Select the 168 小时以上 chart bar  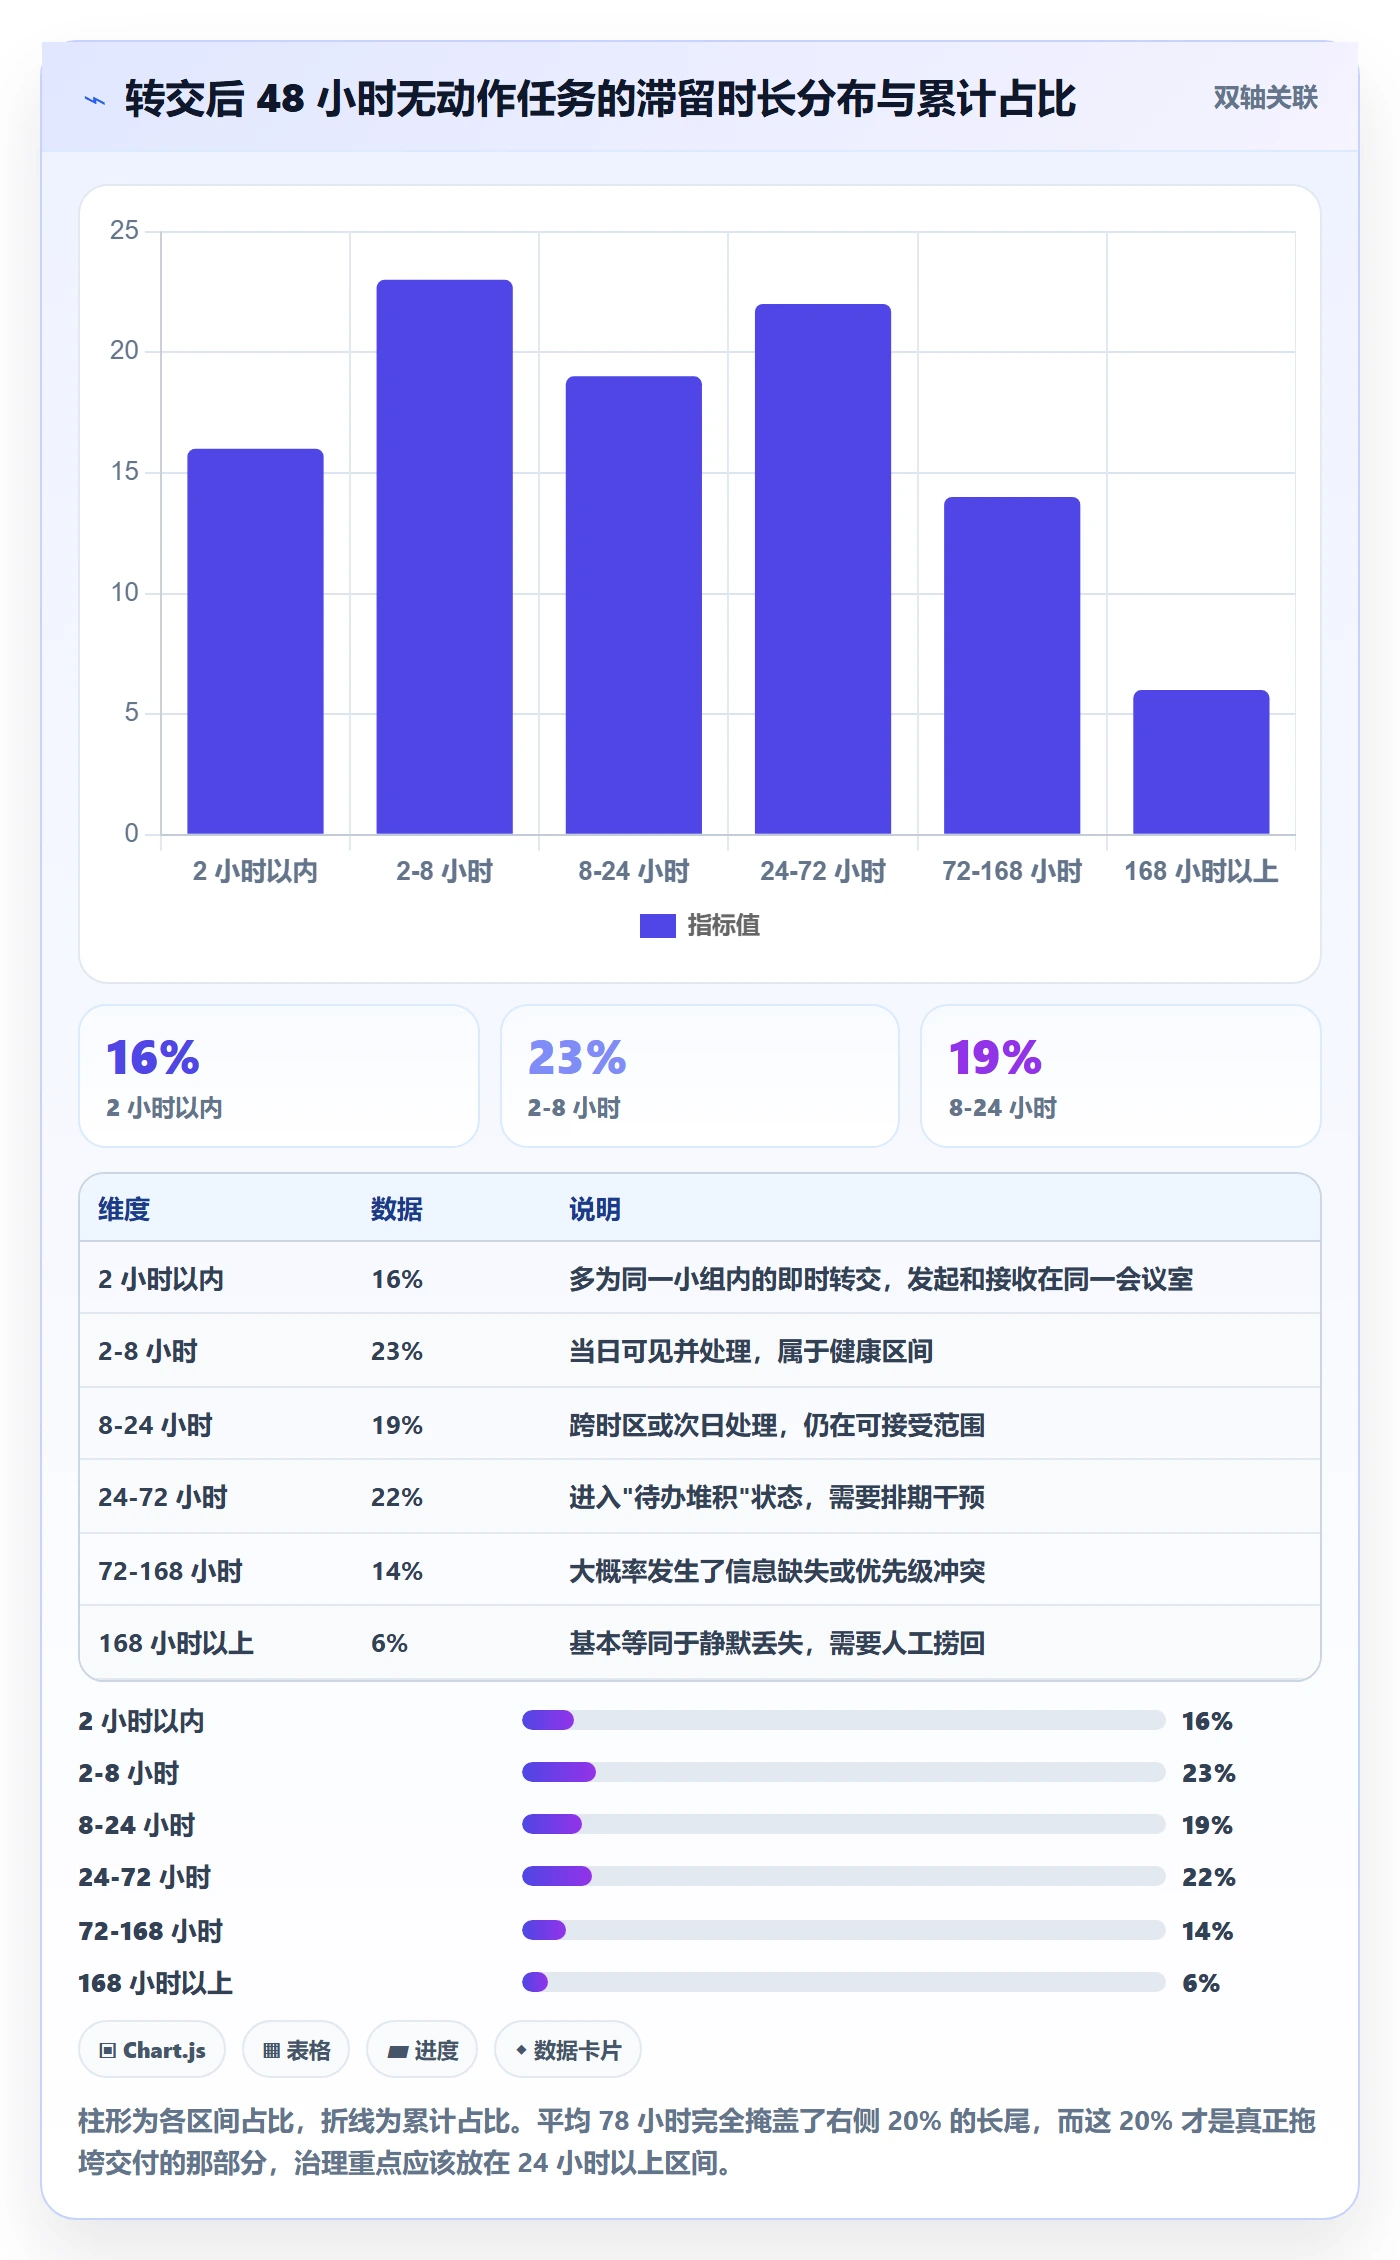1200,762
